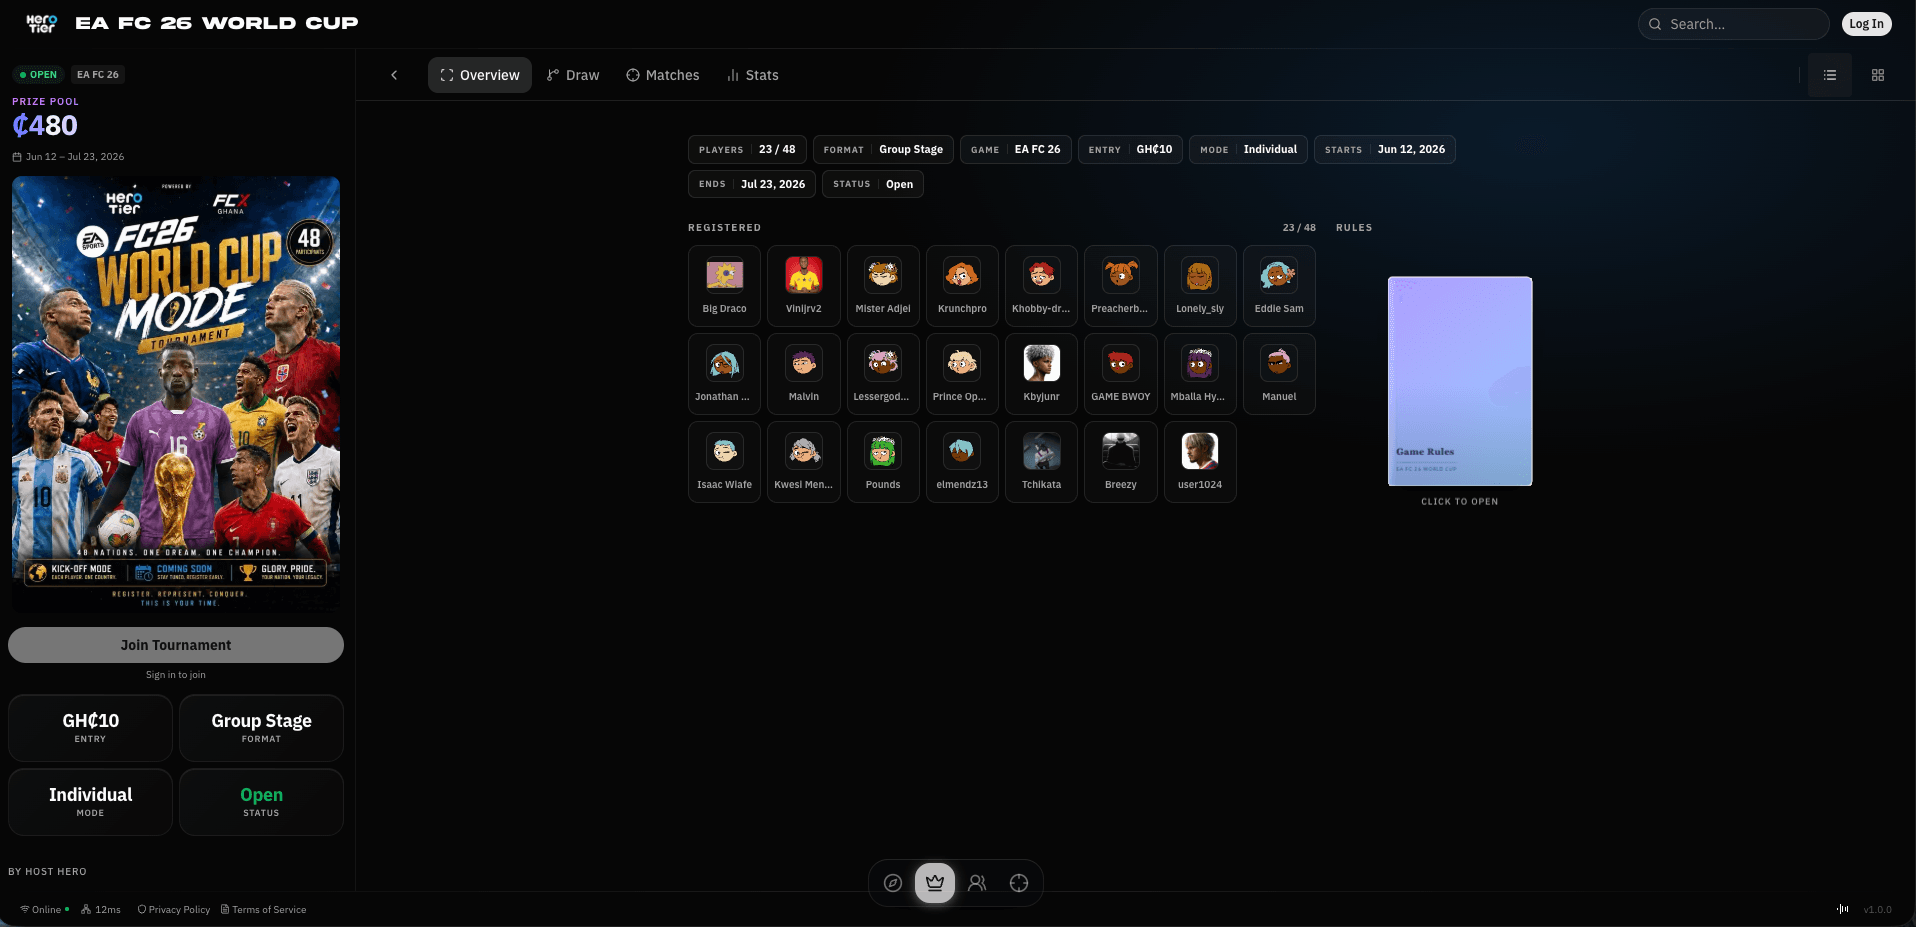This screenshot has width=1916, height=927.
Task: Click the Online status indicator
Action: coord(45,910)
